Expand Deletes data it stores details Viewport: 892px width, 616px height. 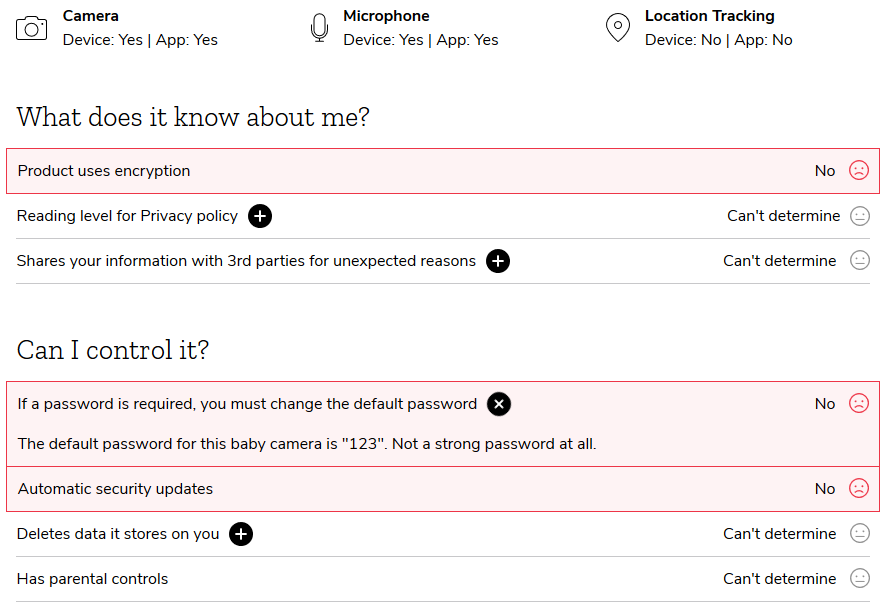[241, 534]
